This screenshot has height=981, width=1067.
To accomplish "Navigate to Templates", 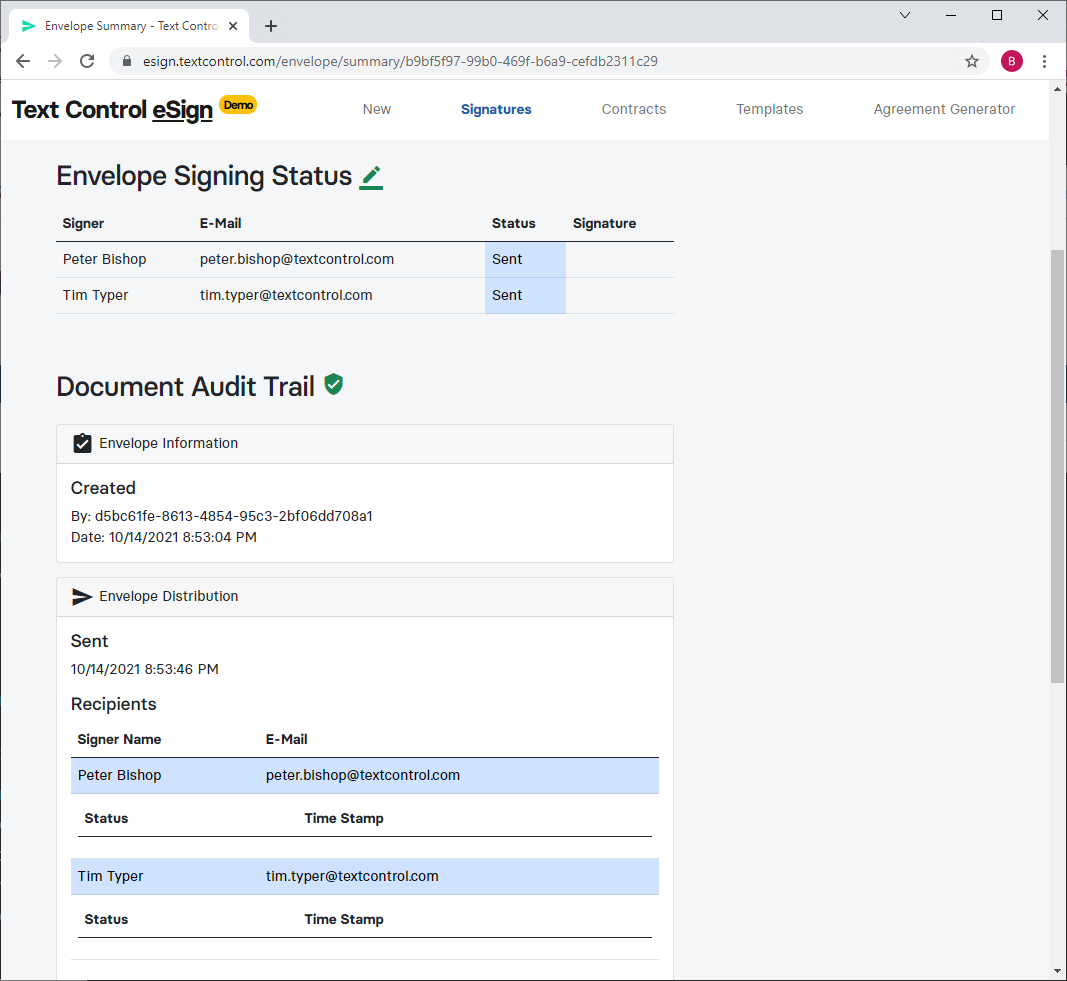I will tap(770, 110).
